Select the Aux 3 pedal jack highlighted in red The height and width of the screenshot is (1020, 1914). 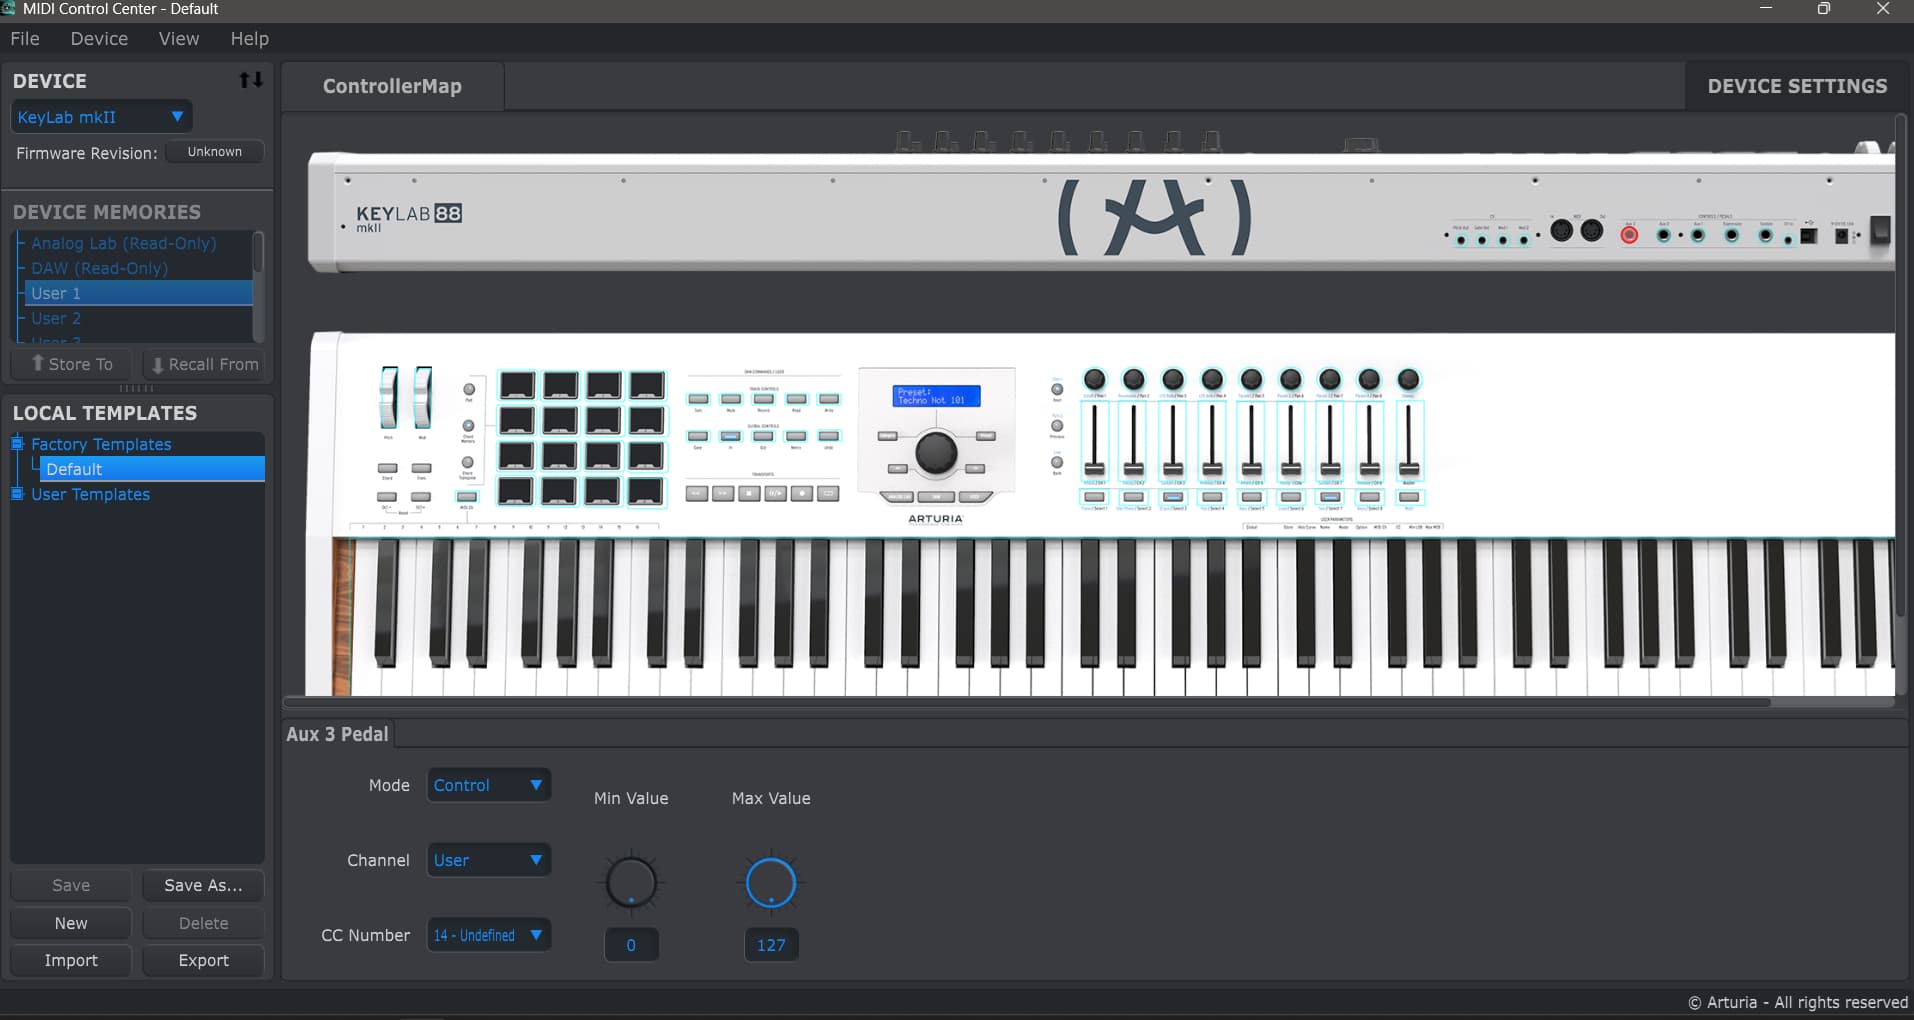click(x=1629, y=235)
